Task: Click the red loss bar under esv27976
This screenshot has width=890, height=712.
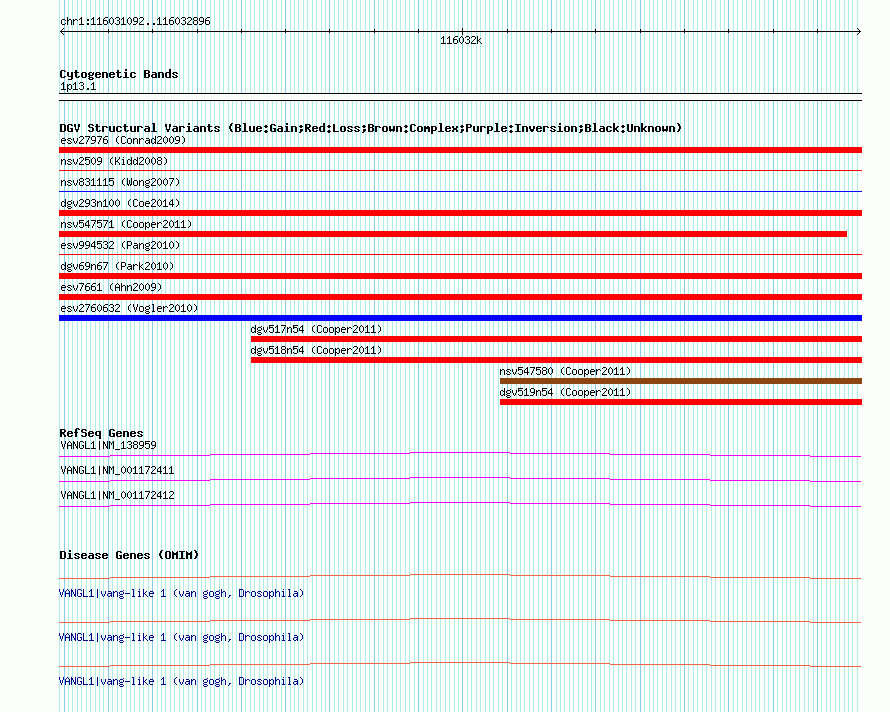Action: [x=460, y=150]
